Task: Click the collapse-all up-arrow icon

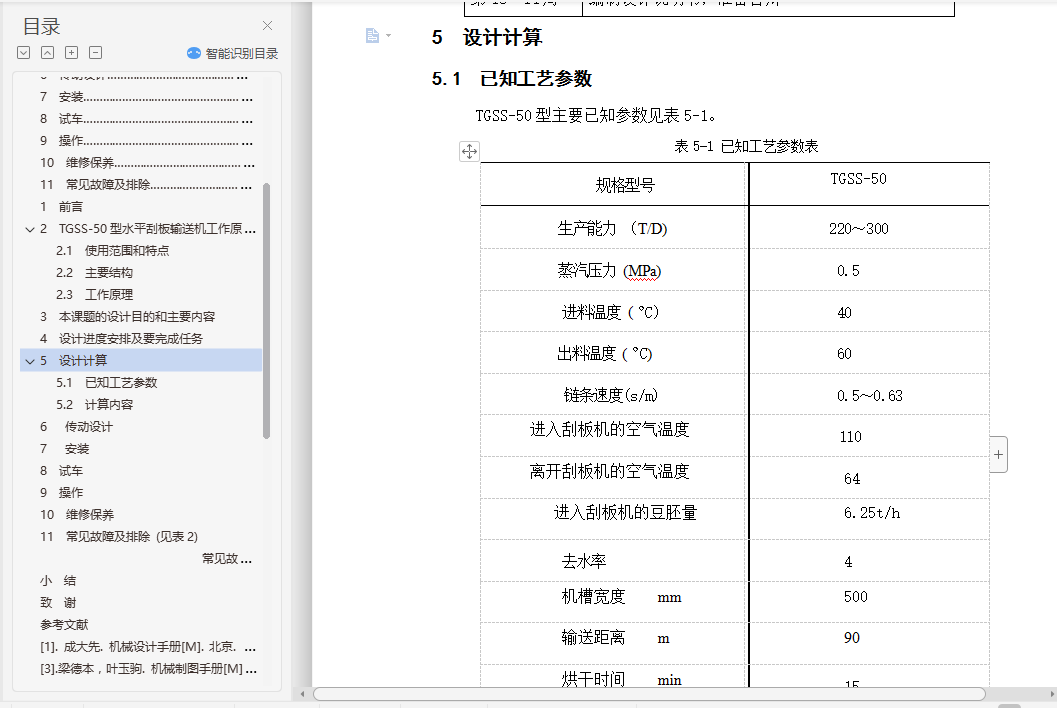Action: [x=47, y=53]
